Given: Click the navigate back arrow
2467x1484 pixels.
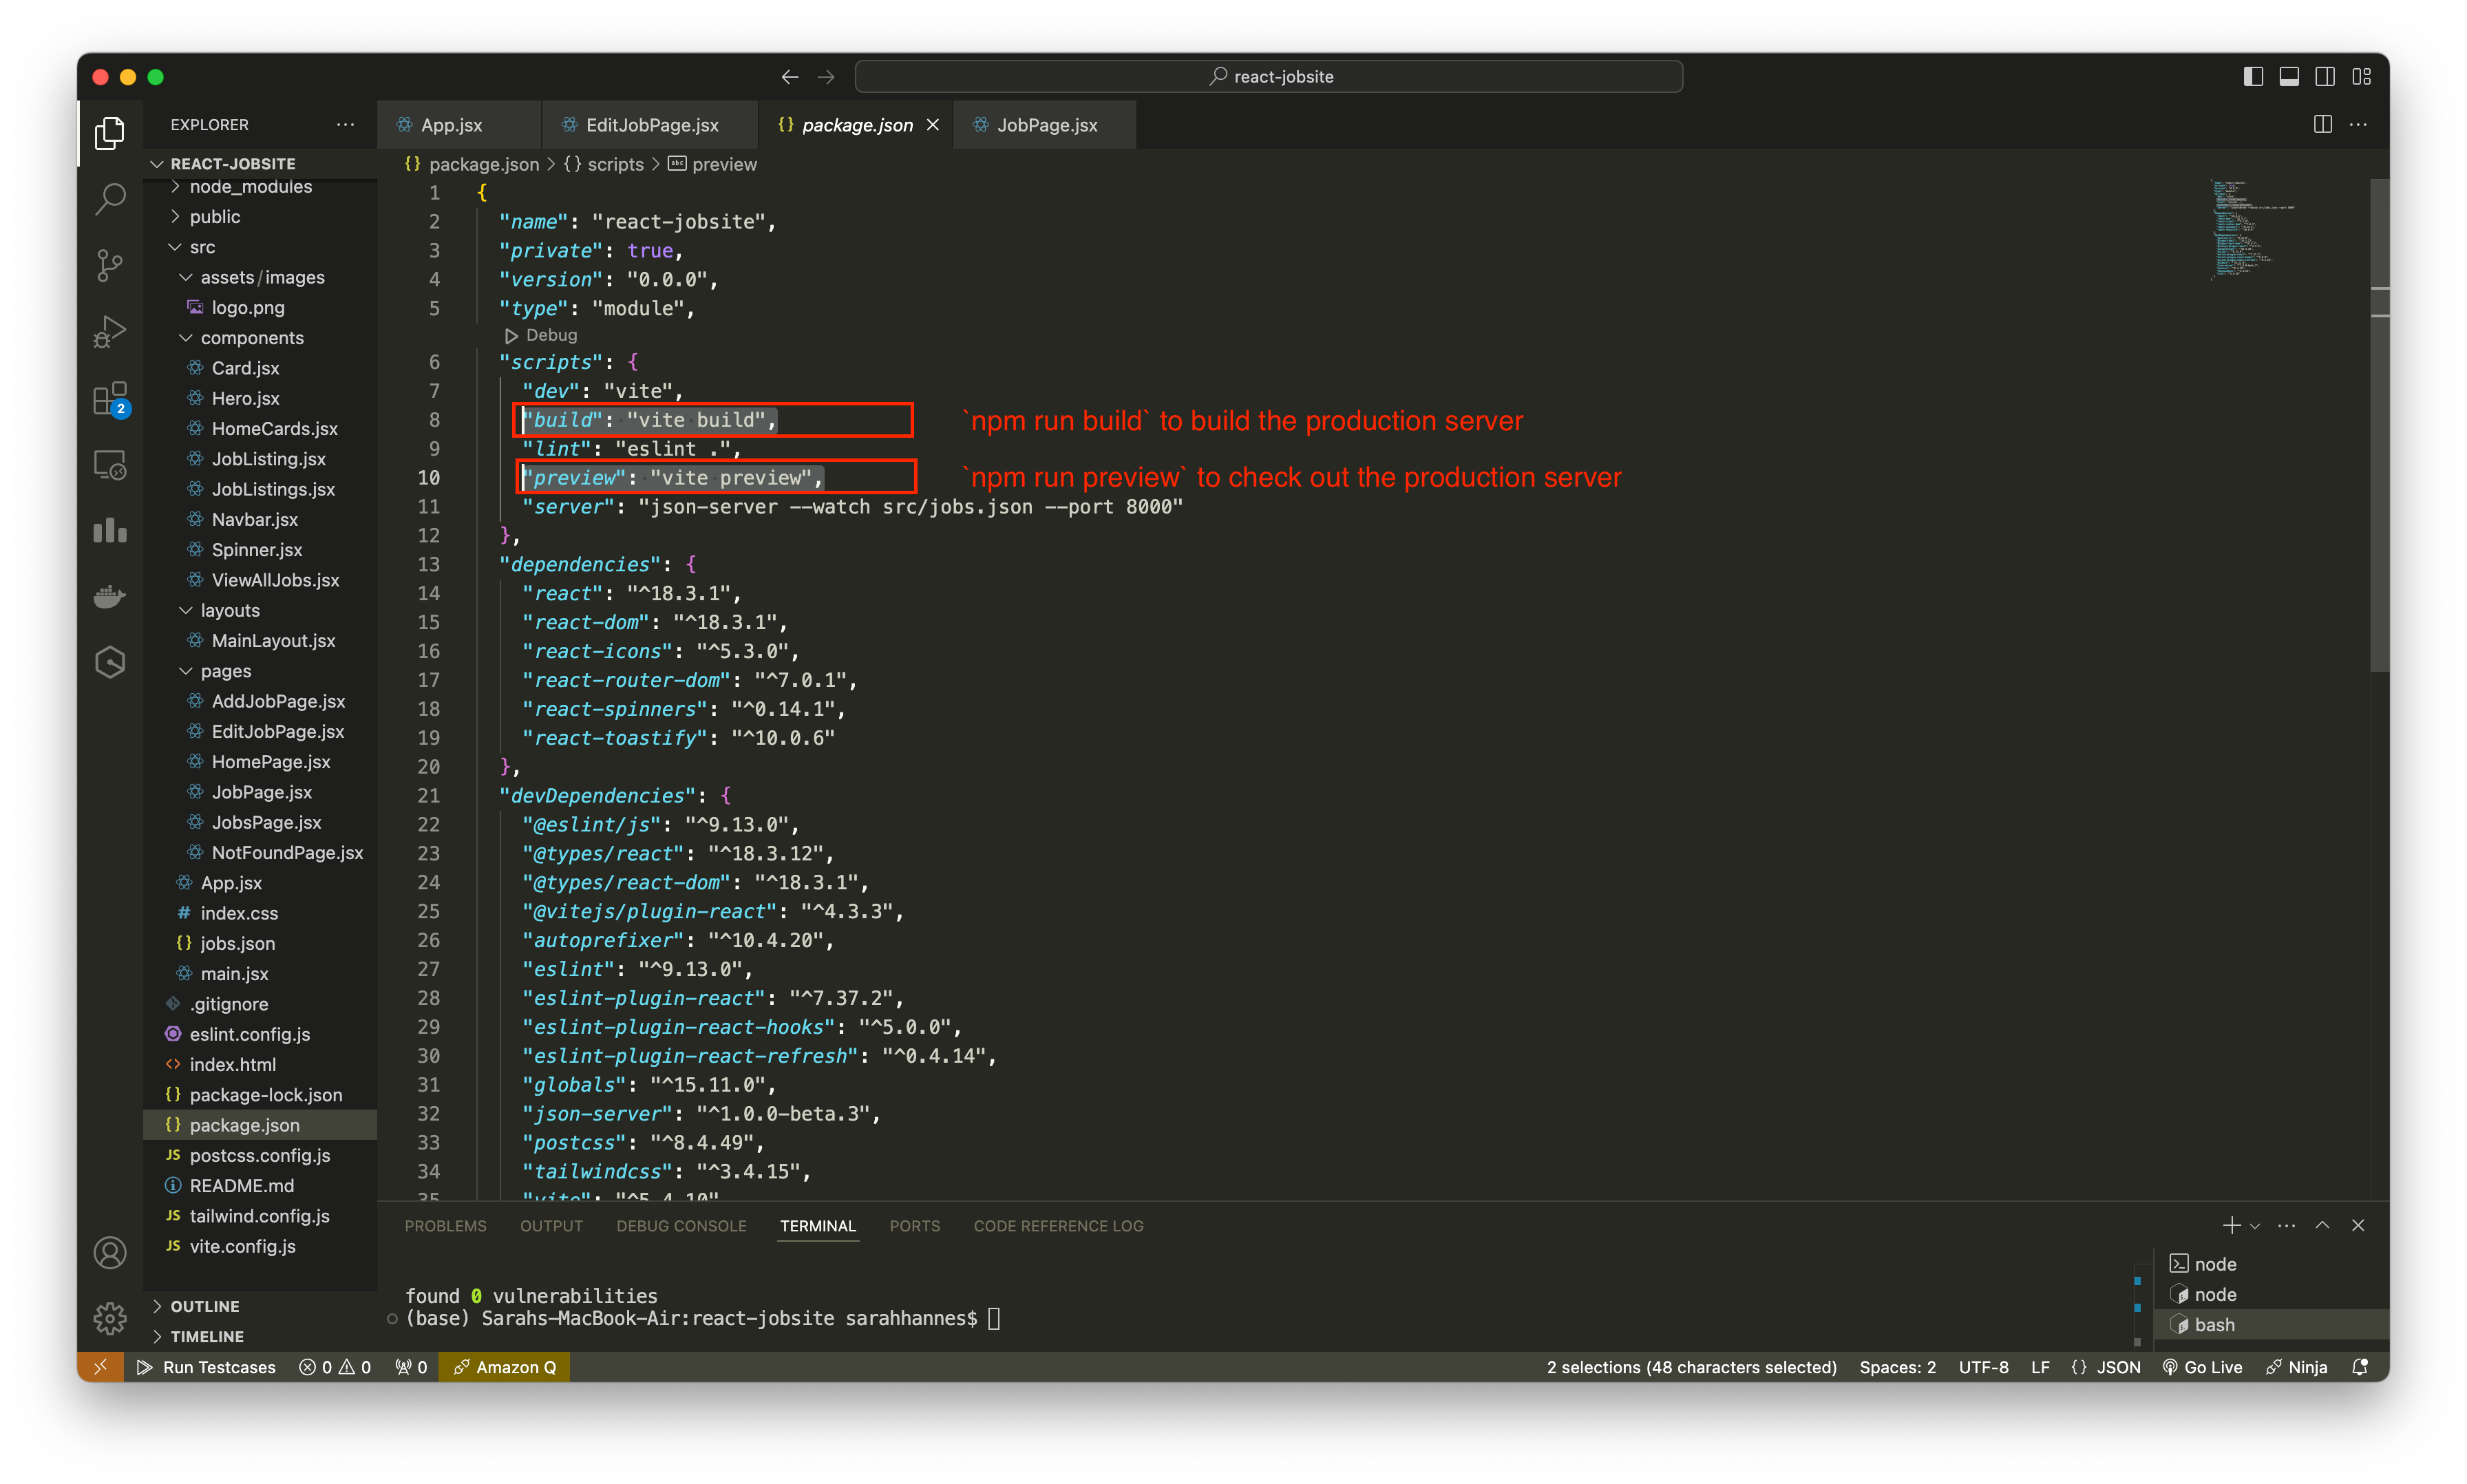Looking at the screenshot, I should 790,77.
